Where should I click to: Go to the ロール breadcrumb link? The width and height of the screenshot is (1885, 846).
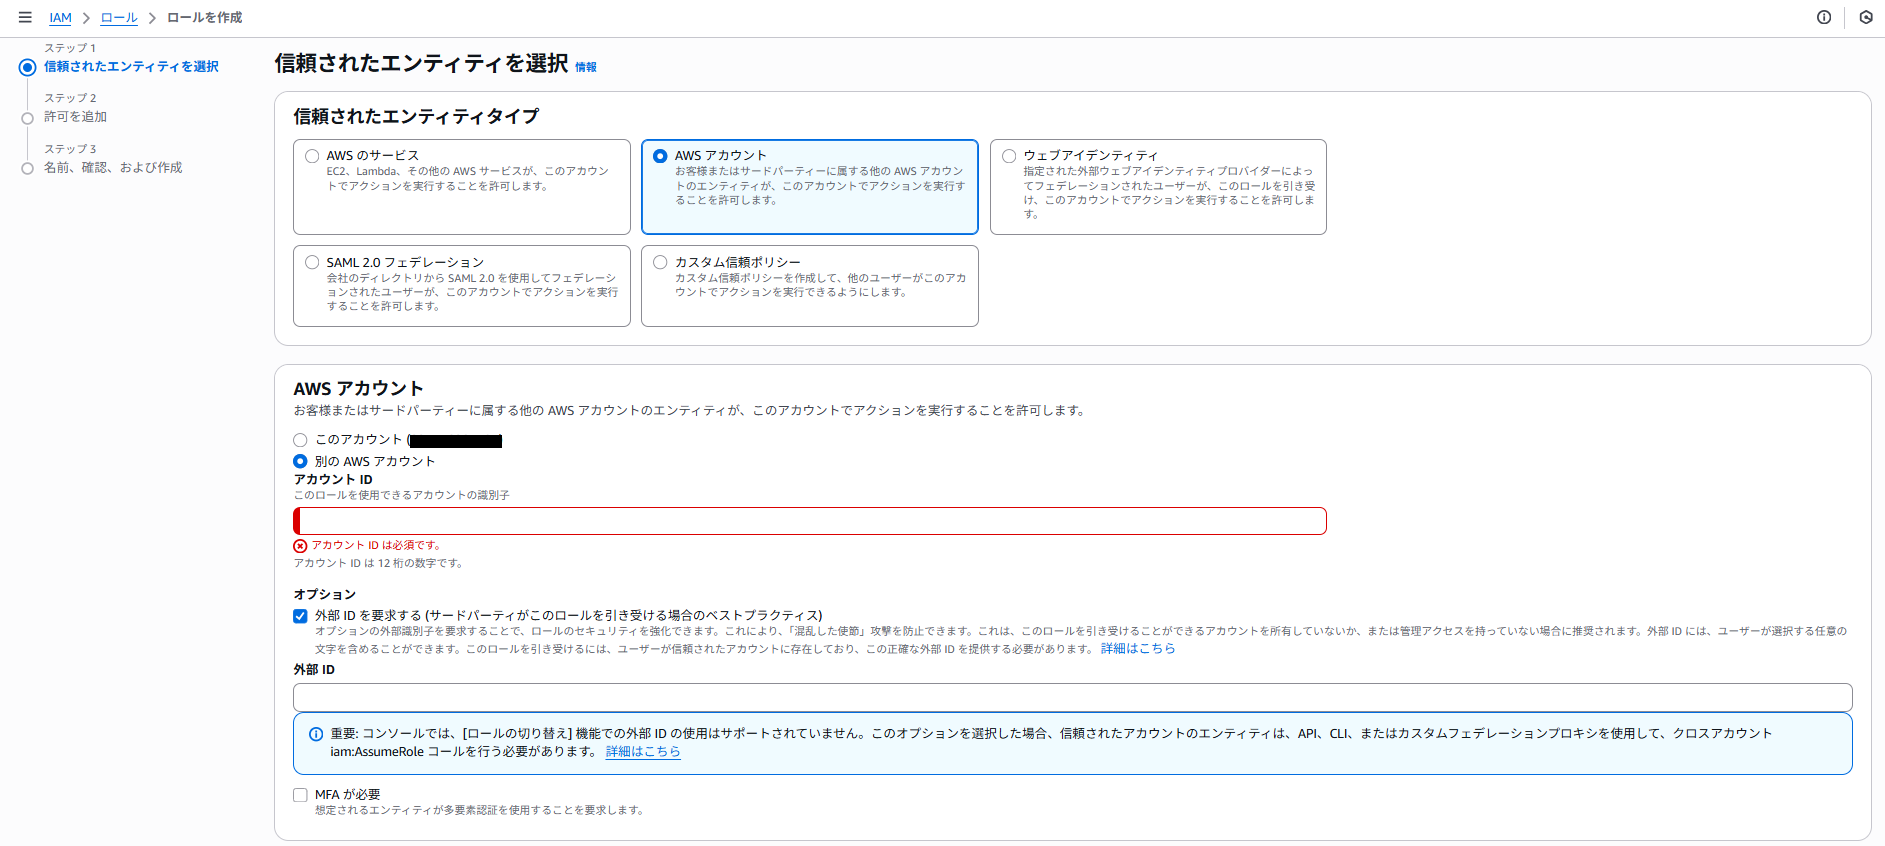click(119, 18)
